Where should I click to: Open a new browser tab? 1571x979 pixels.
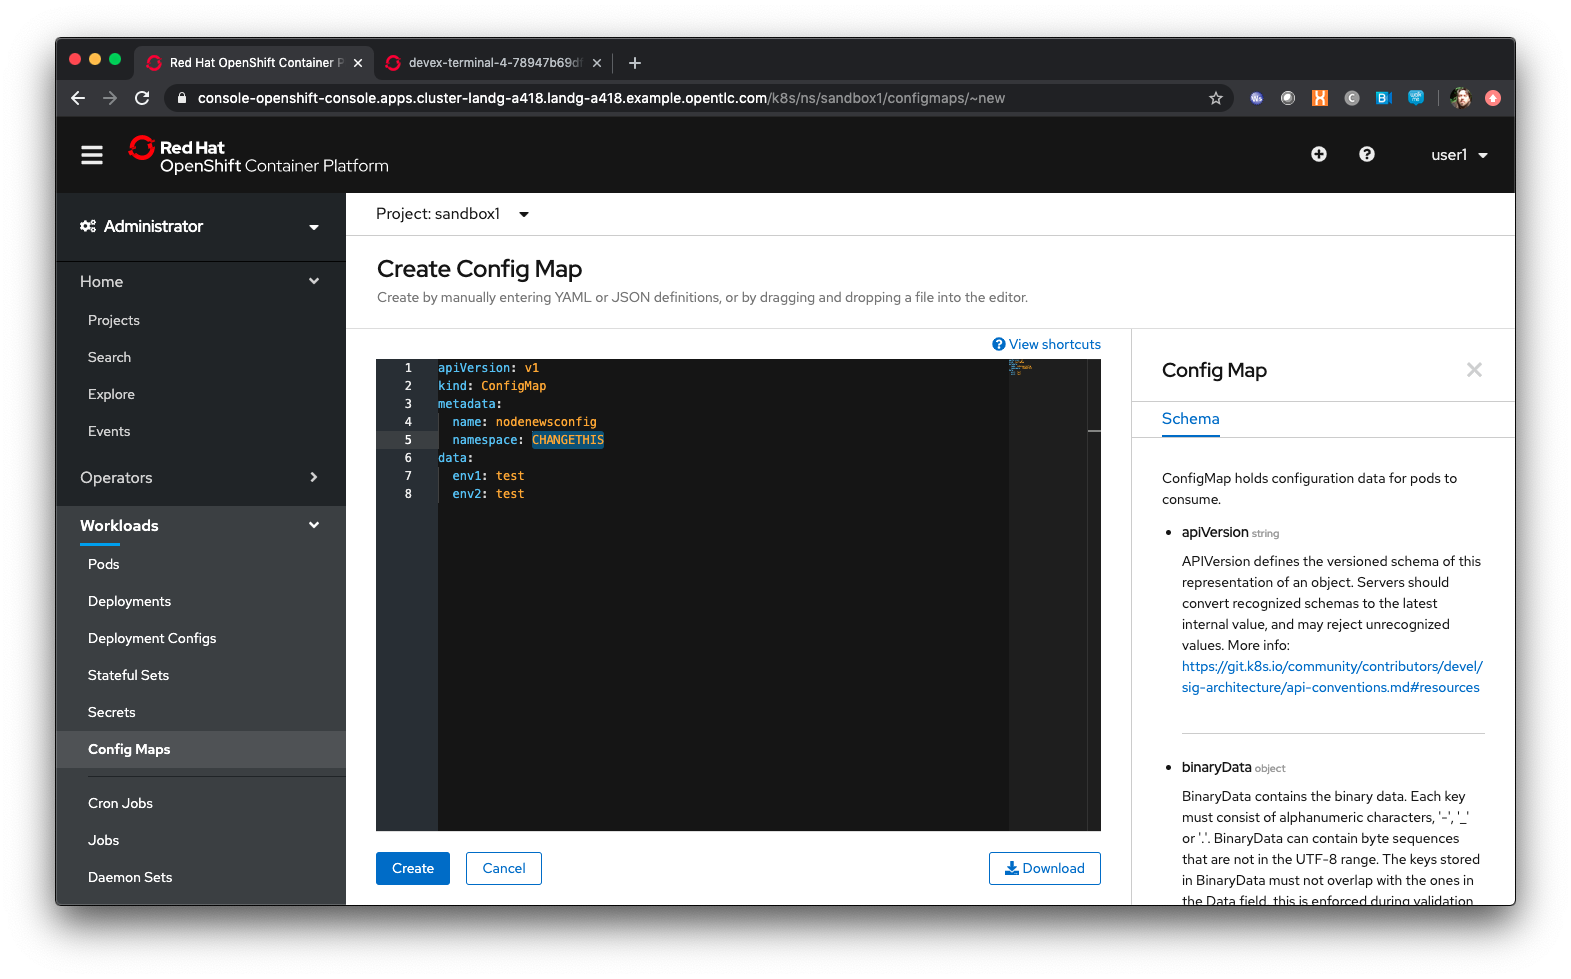634,63
